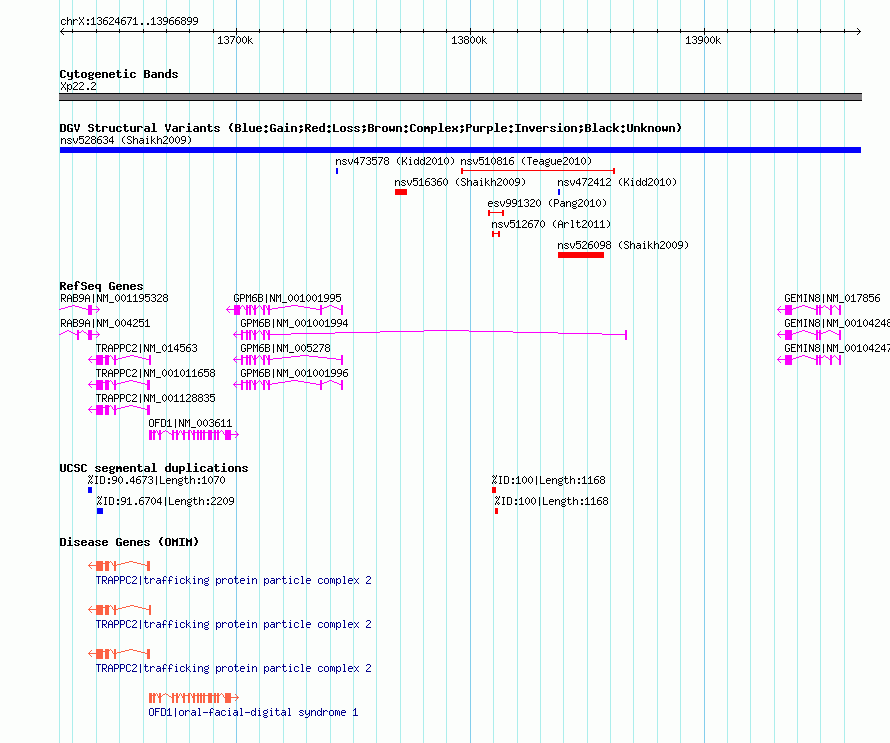Viewport: 890px width, 743px height.
Task: Open the DGV Structural Variants track title
Action: (x=370, y=128)
